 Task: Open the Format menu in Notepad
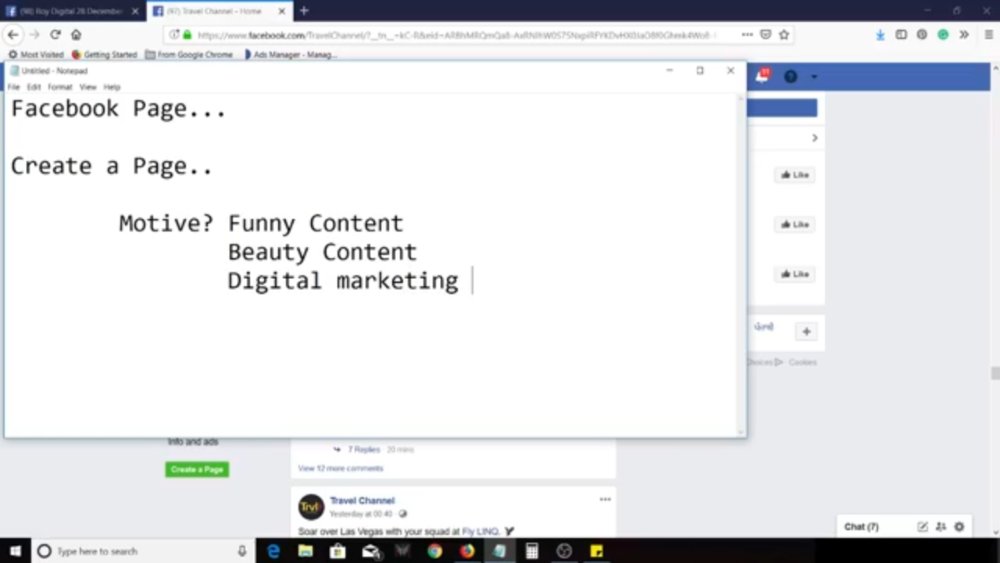point(60,87)
